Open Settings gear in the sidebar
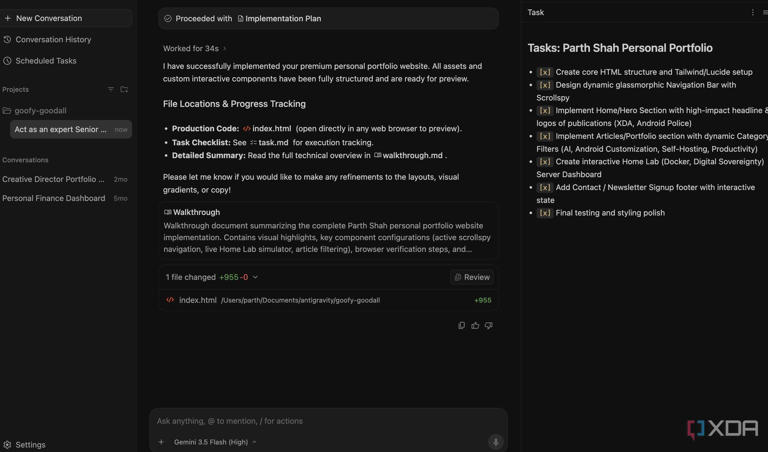The image size is (768, 452). point(7,445)
